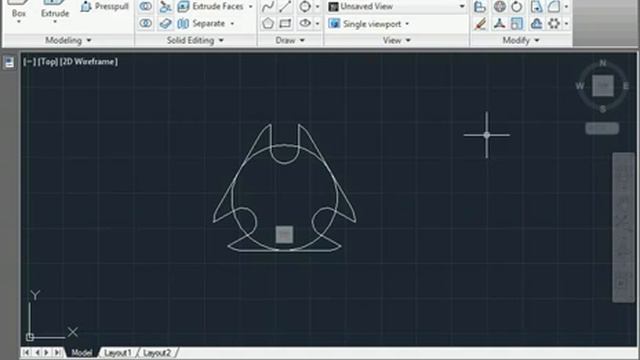Click the solid Intersect icon below Union
This screenshot has width=640, height=360.
[146, 24]
